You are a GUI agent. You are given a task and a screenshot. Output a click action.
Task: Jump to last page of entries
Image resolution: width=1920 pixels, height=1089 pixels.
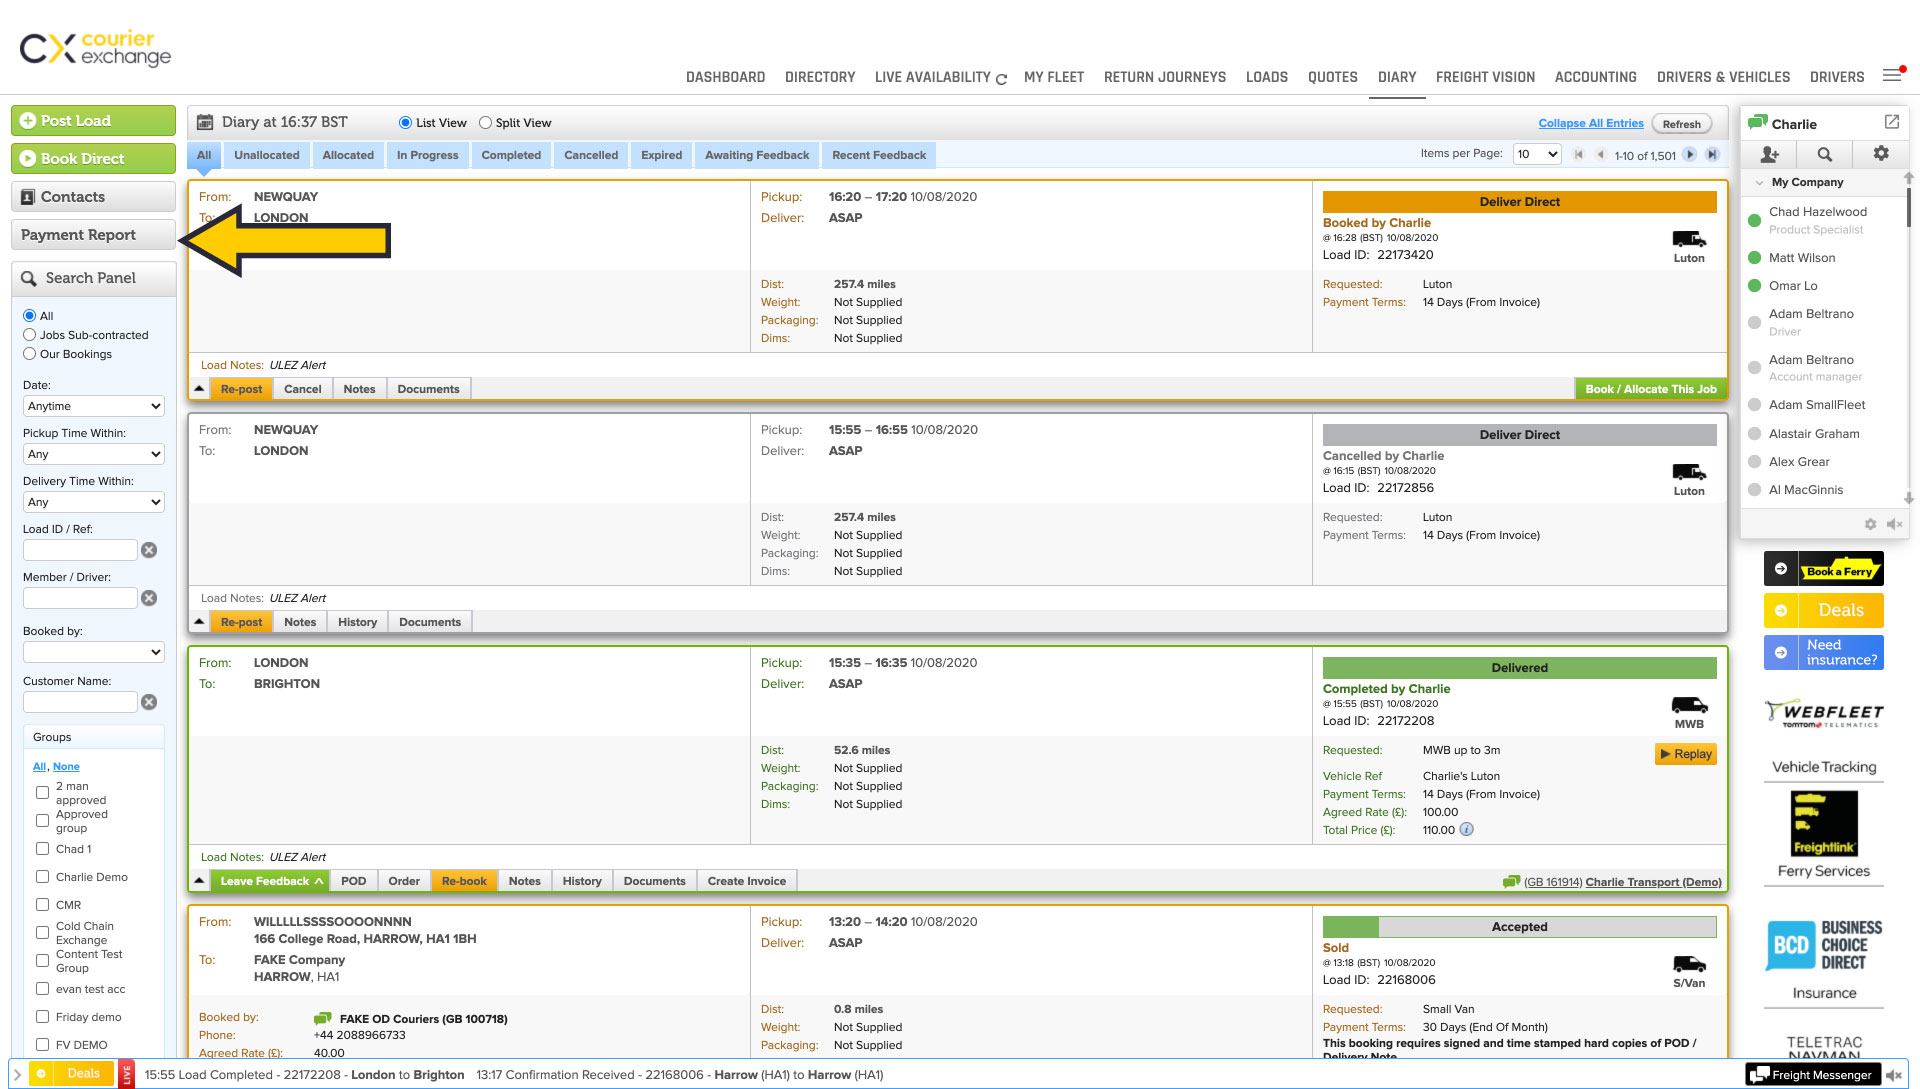1712,154
